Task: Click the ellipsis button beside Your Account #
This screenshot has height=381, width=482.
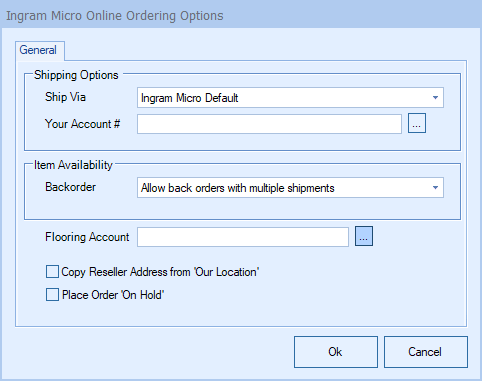Action: point(417,123)
